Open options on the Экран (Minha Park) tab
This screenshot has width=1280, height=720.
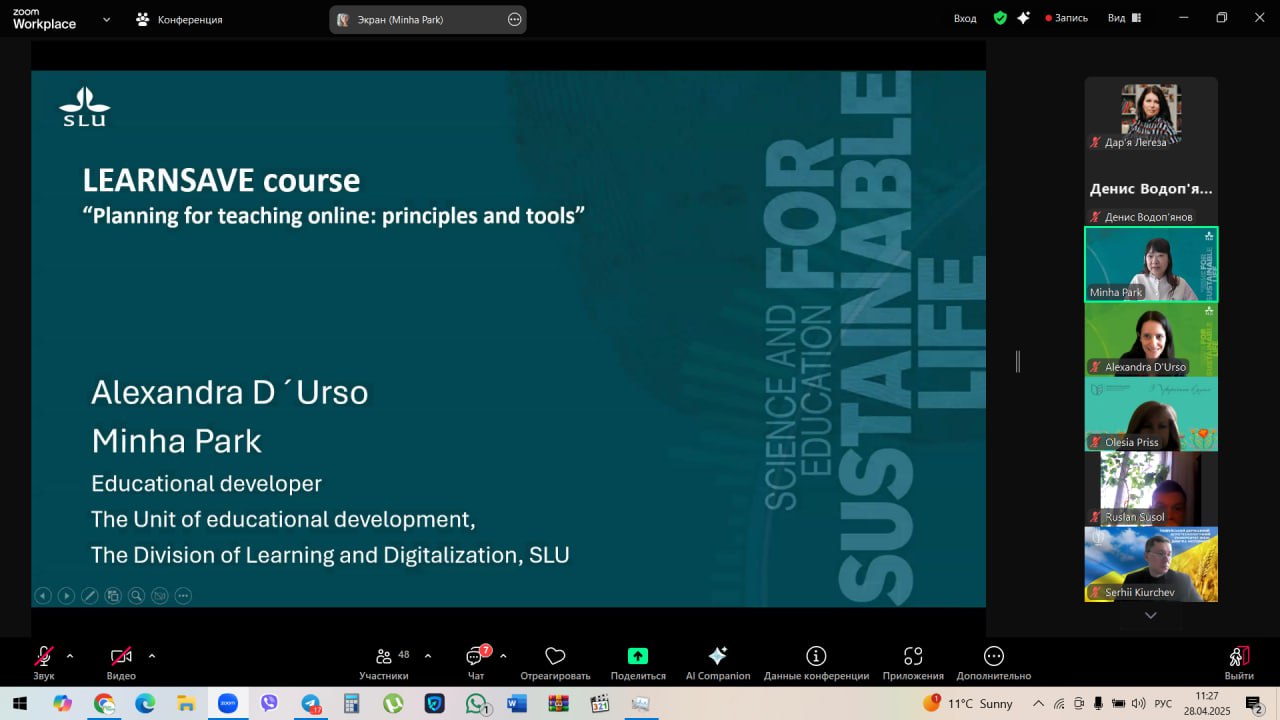click(514, 19)
